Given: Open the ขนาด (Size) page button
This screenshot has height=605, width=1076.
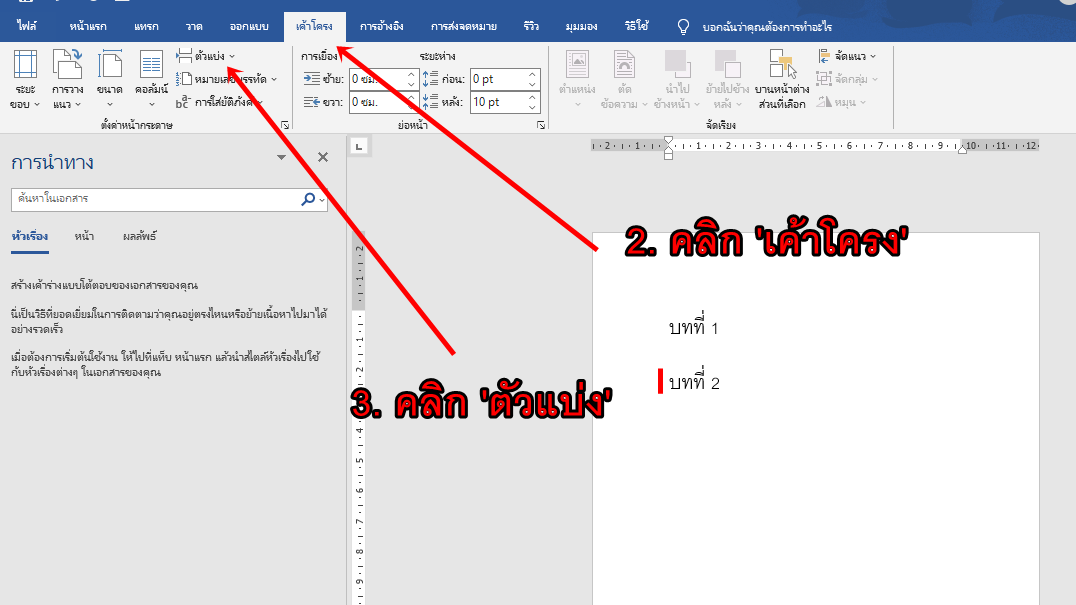Looking at the screenshot, I should coord(110,80).
